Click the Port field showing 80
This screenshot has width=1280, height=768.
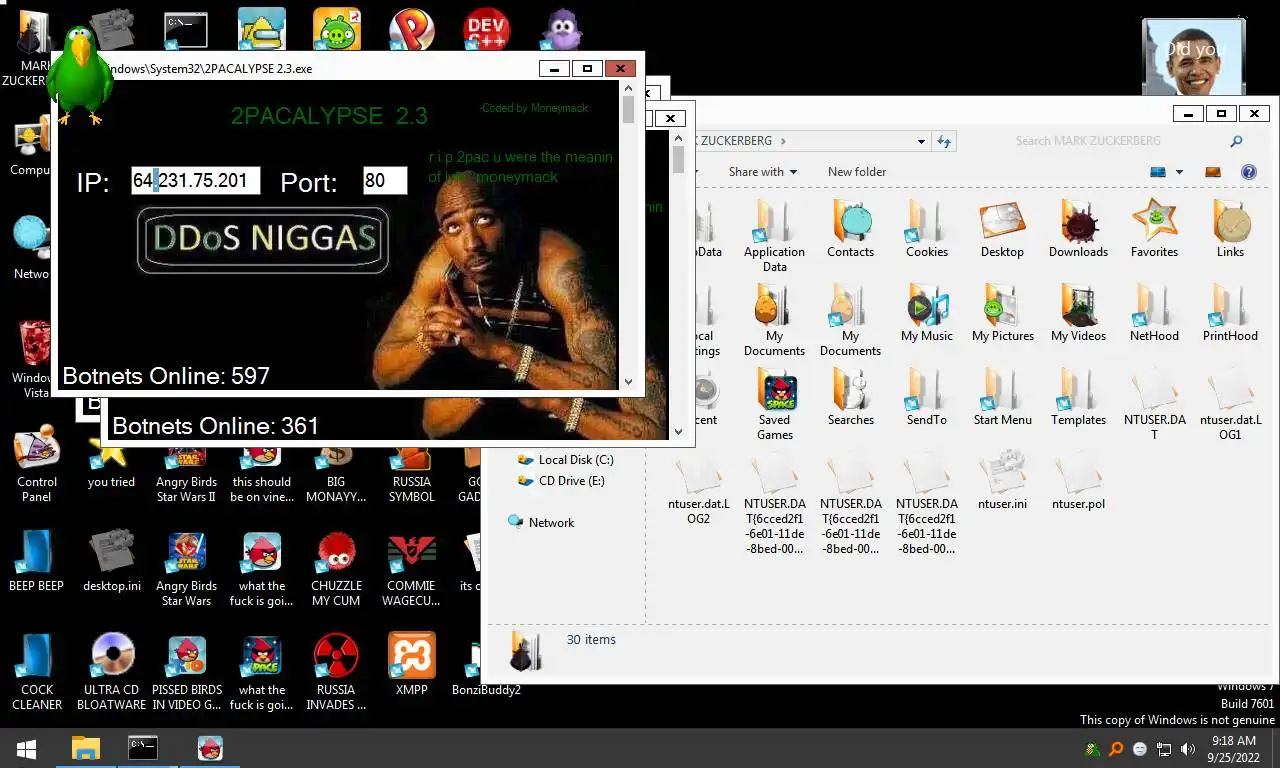(384, 181)
